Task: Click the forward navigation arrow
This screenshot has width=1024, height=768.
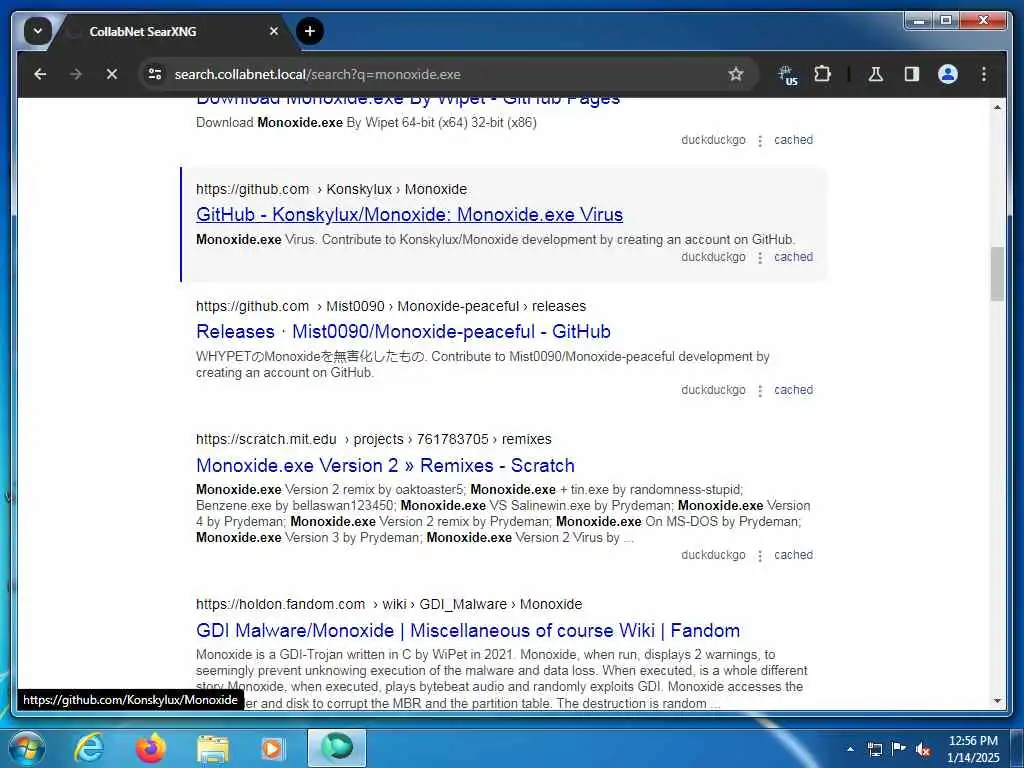Action: (76, 74)
